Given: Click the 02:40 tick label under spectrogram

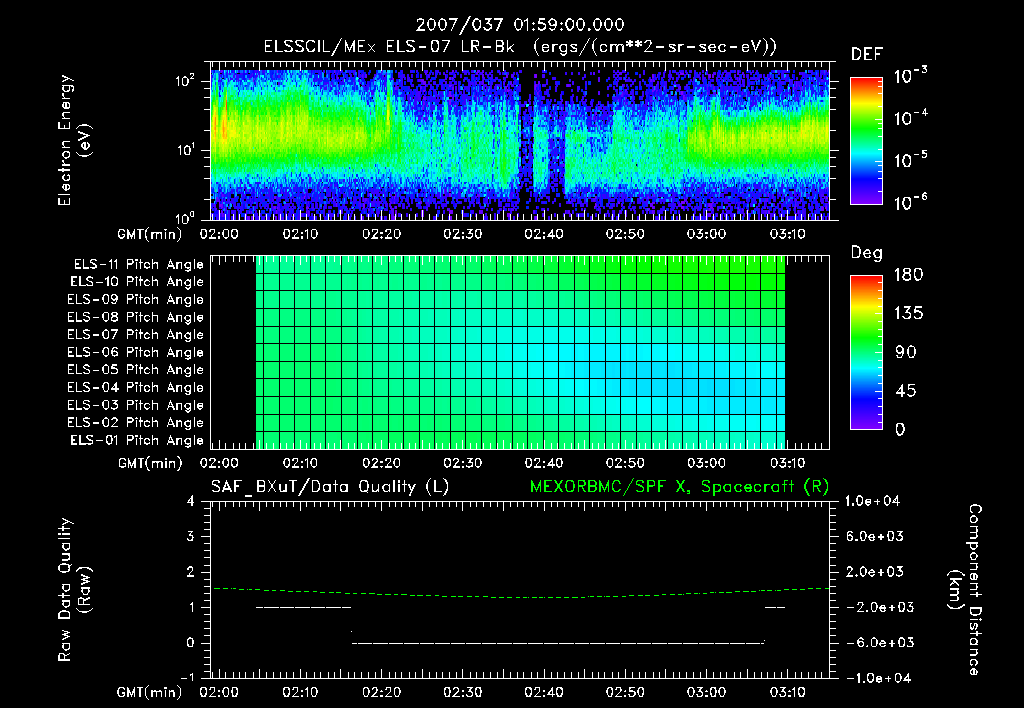Looking at the screenshot, I should pyautogui.click(x=543, y=234).
